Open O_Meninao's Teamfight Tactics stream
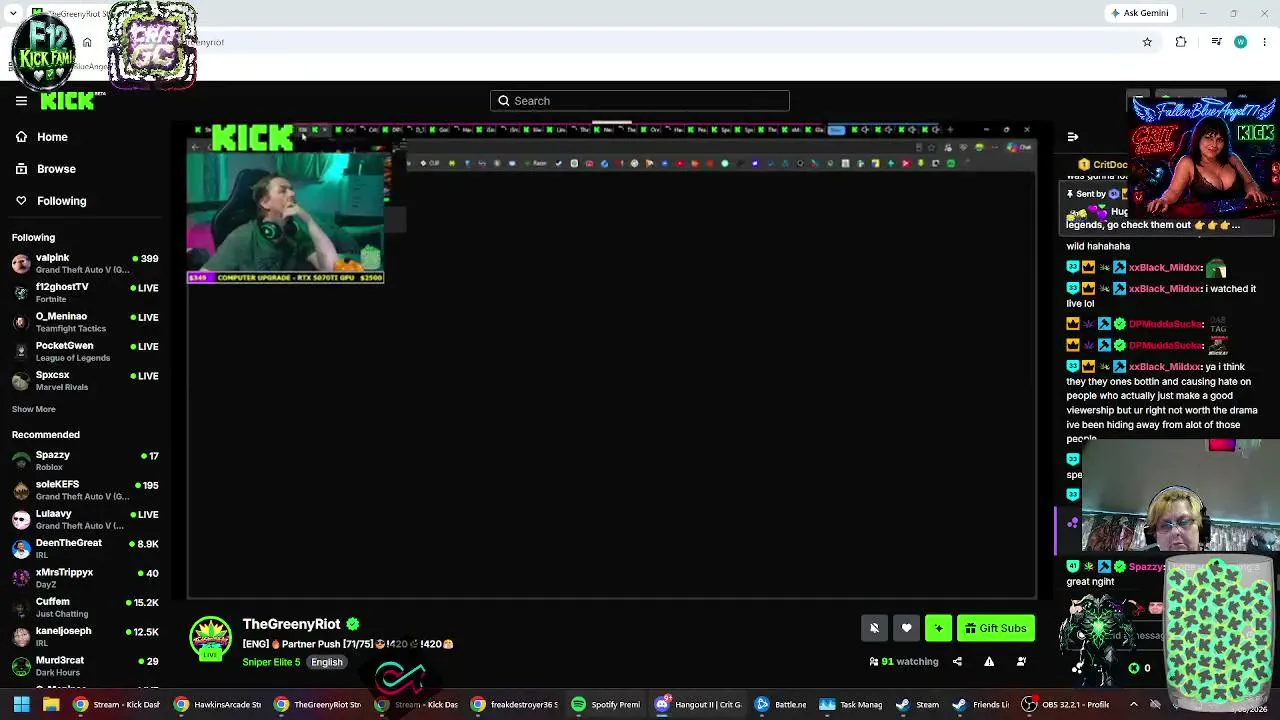1280x720 pixels. click(x=85, y=322)
